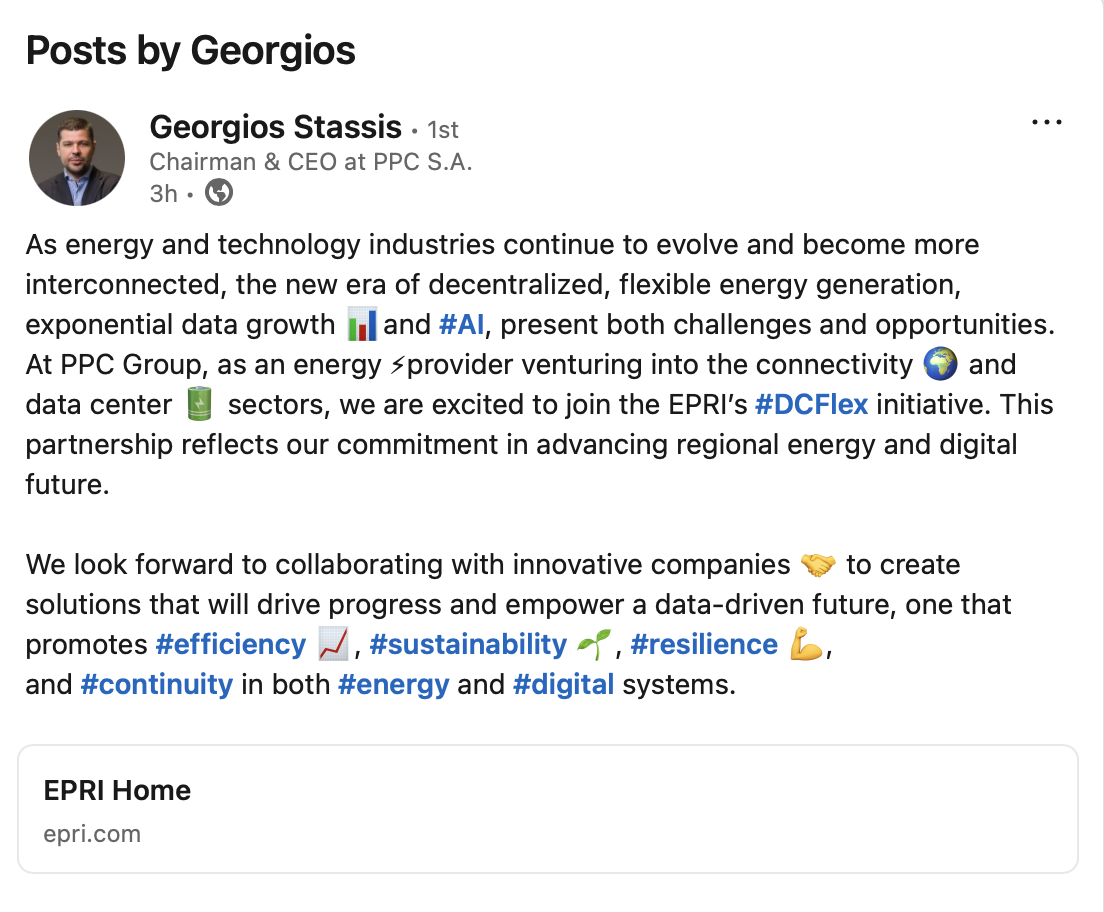Click the #energy hashtag
Image resolution: width=1104 pixels, height=912 pixels.
[394, 685]
